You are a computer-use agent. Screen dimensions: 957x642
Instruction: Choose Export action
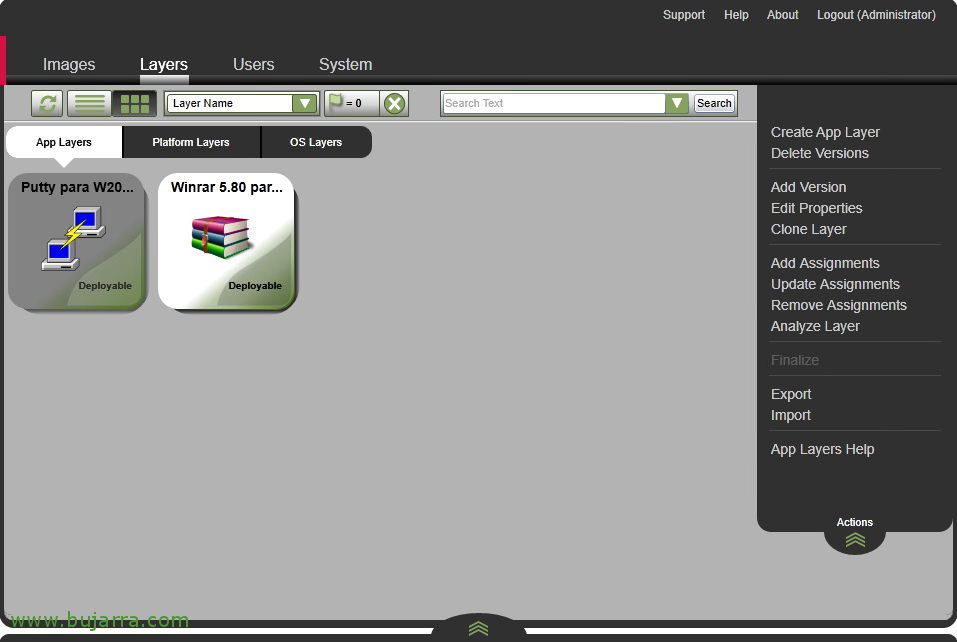(791, 394)
